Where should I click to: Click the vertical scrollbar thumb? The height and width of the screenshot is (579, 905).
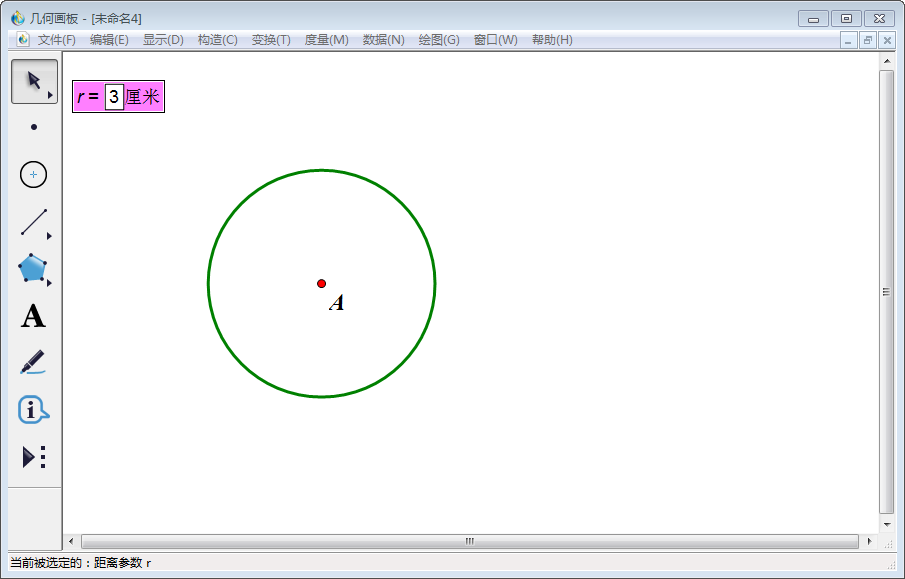point(887,292)
